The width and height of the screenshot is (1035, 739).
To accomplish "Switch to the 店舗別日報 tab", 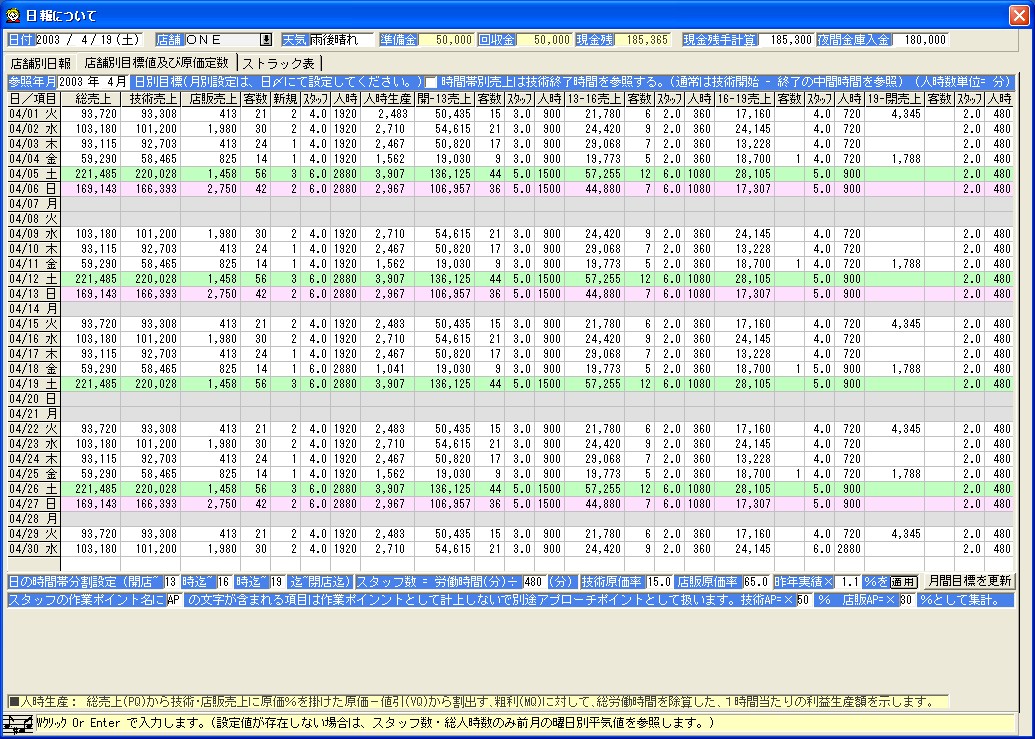I will [41, 63].
